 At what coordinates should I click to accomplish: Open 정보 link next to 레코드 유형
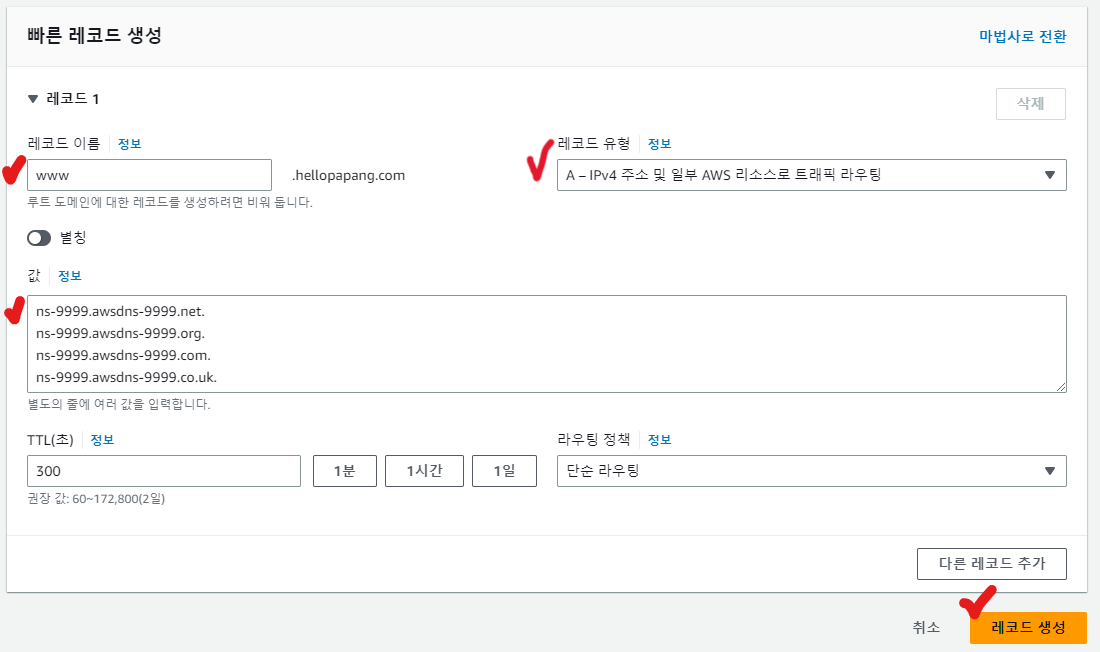click(660, 143)
